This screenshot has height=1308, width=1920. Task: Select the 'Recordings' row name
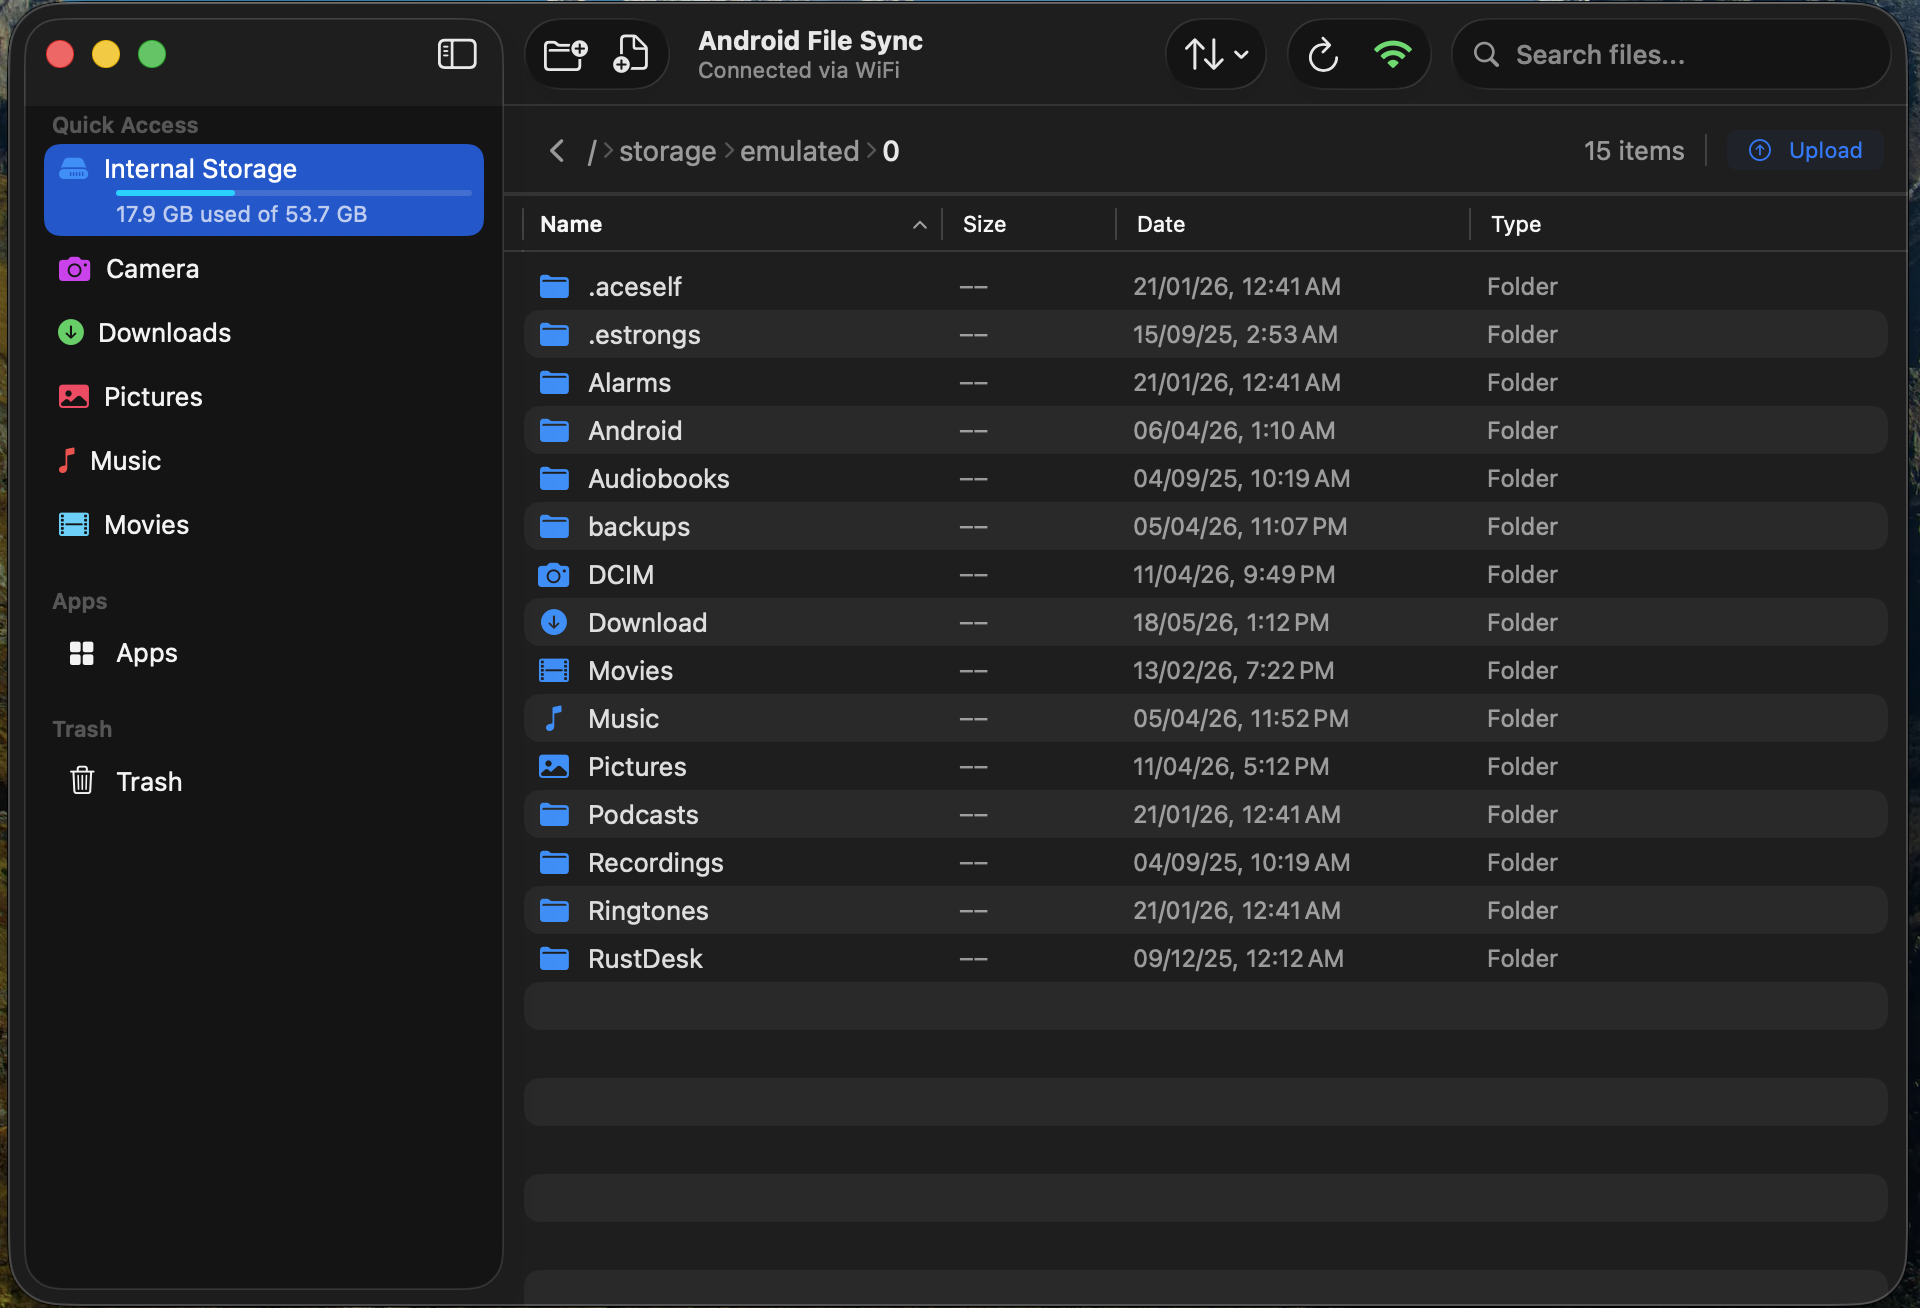point(655,863)
